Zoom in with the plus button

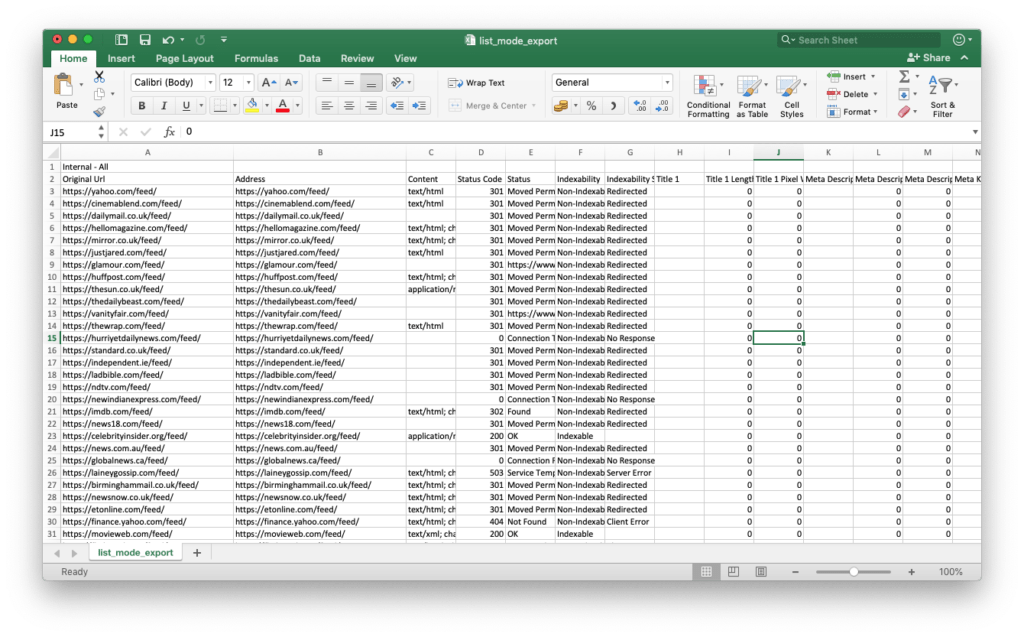(x=911, y=572)
